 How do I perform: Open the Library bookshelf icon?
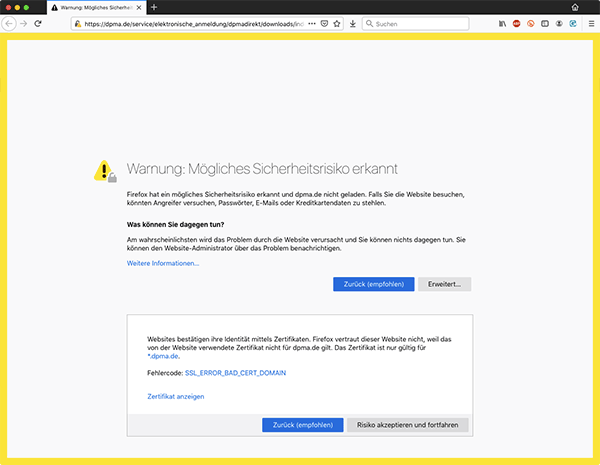[502, 24]
